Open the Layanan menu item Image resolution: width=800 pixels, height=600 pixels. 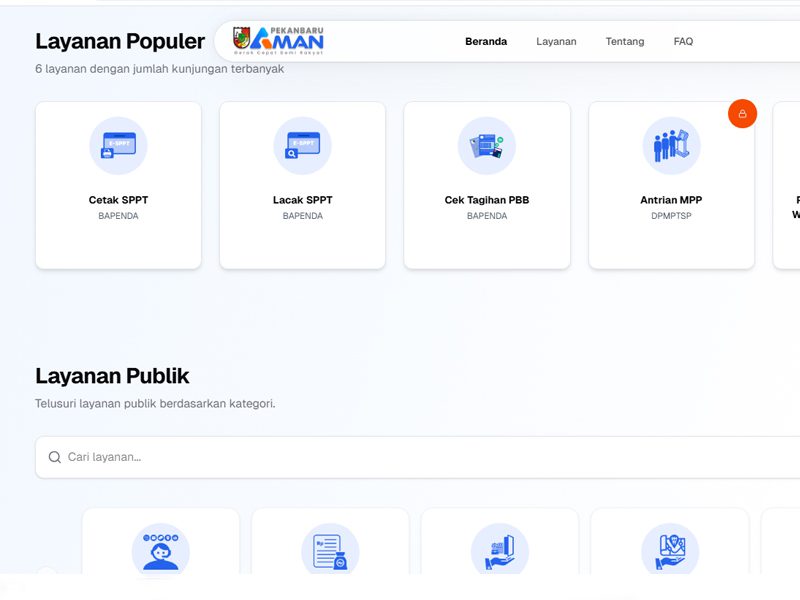[x=556, y=42]
